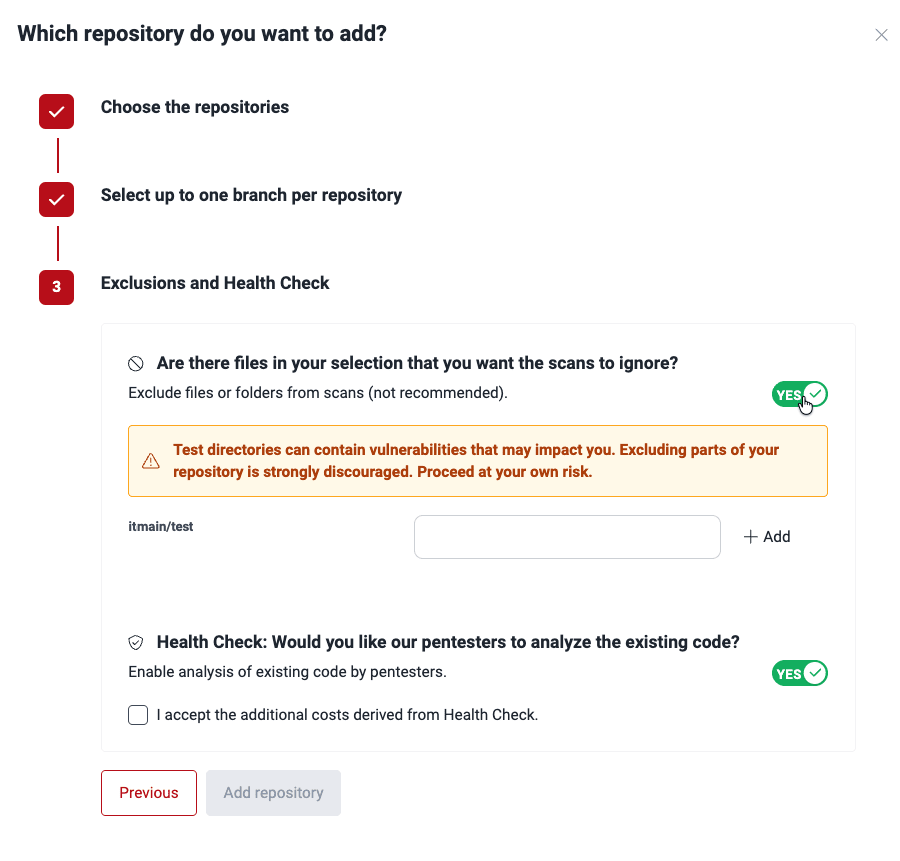
Task: Disable the file exclusions YES toggle
Action: point(799,394)
